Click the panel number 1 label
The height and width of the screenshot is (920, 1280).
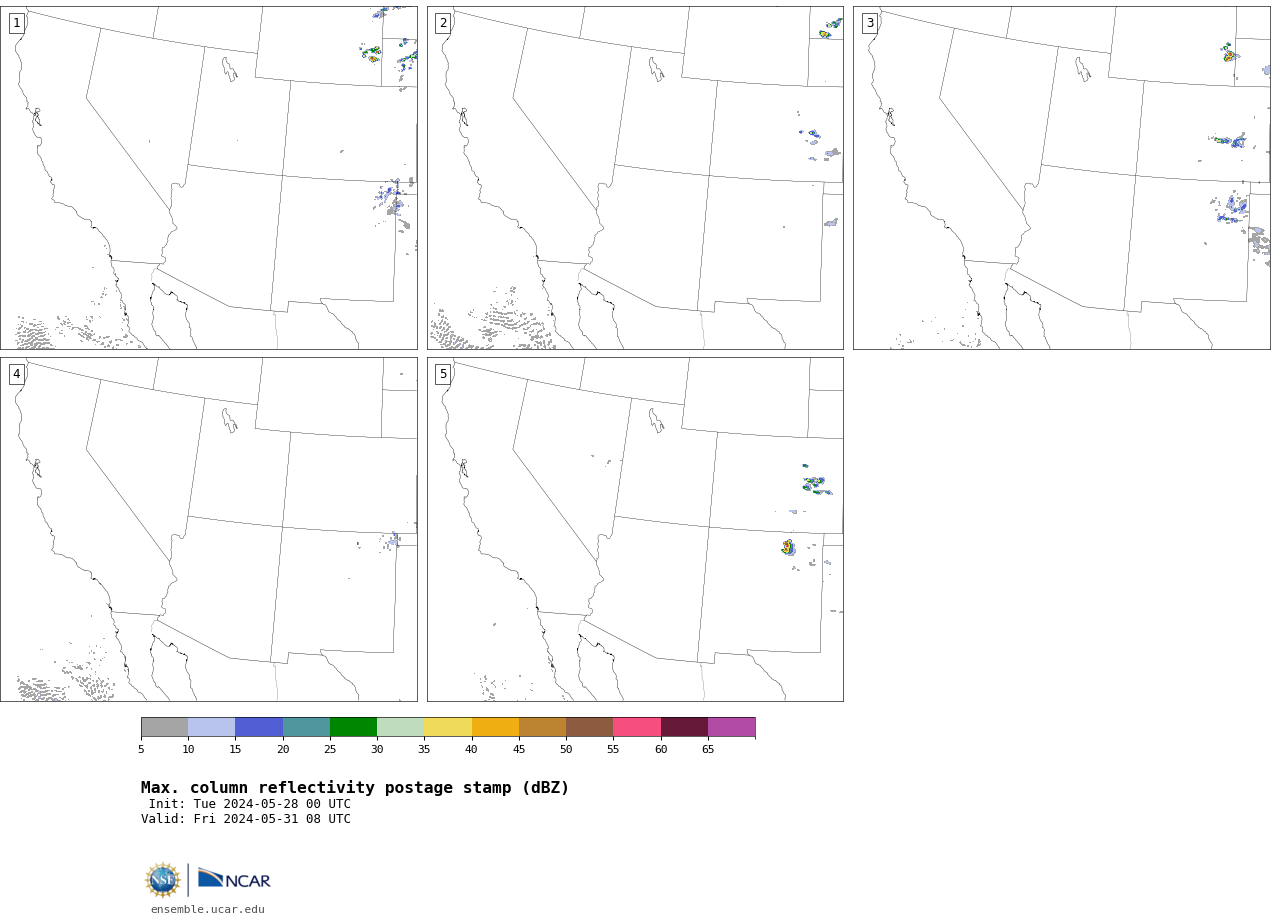(17, 23)
